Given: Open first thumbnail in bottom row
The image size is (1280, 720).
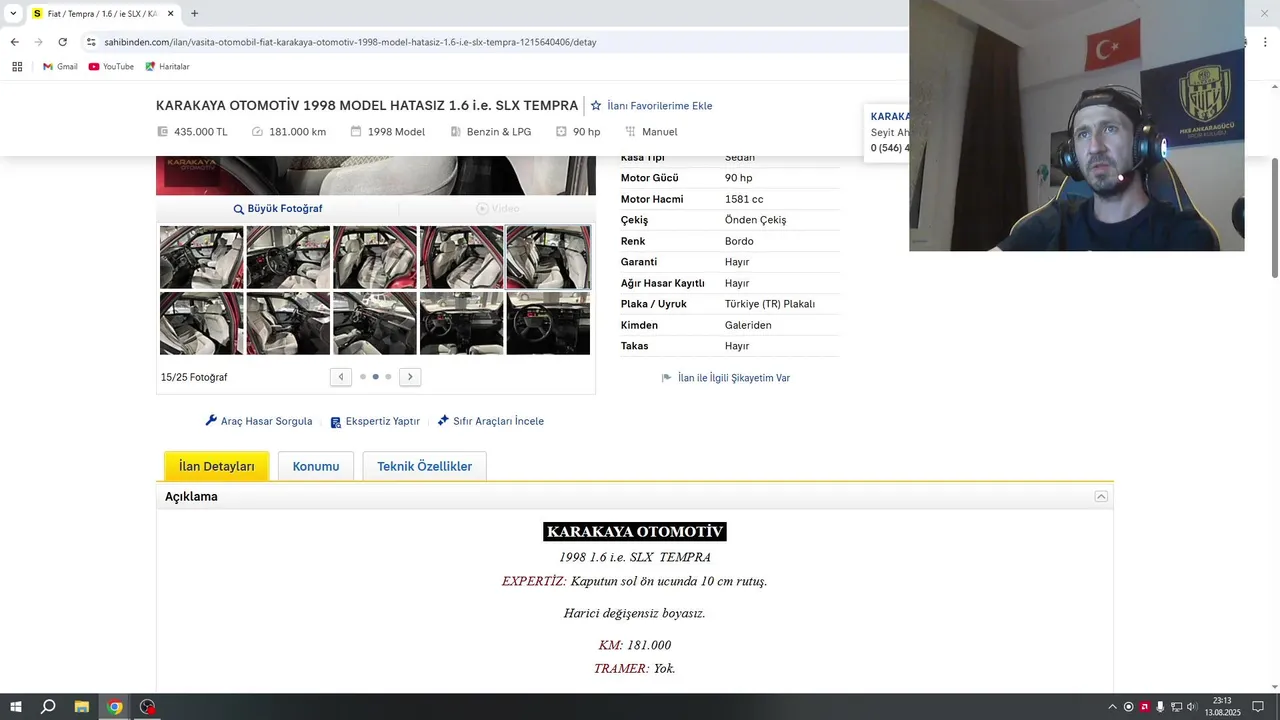Looking at the screenshot, I should click(201, 323).
